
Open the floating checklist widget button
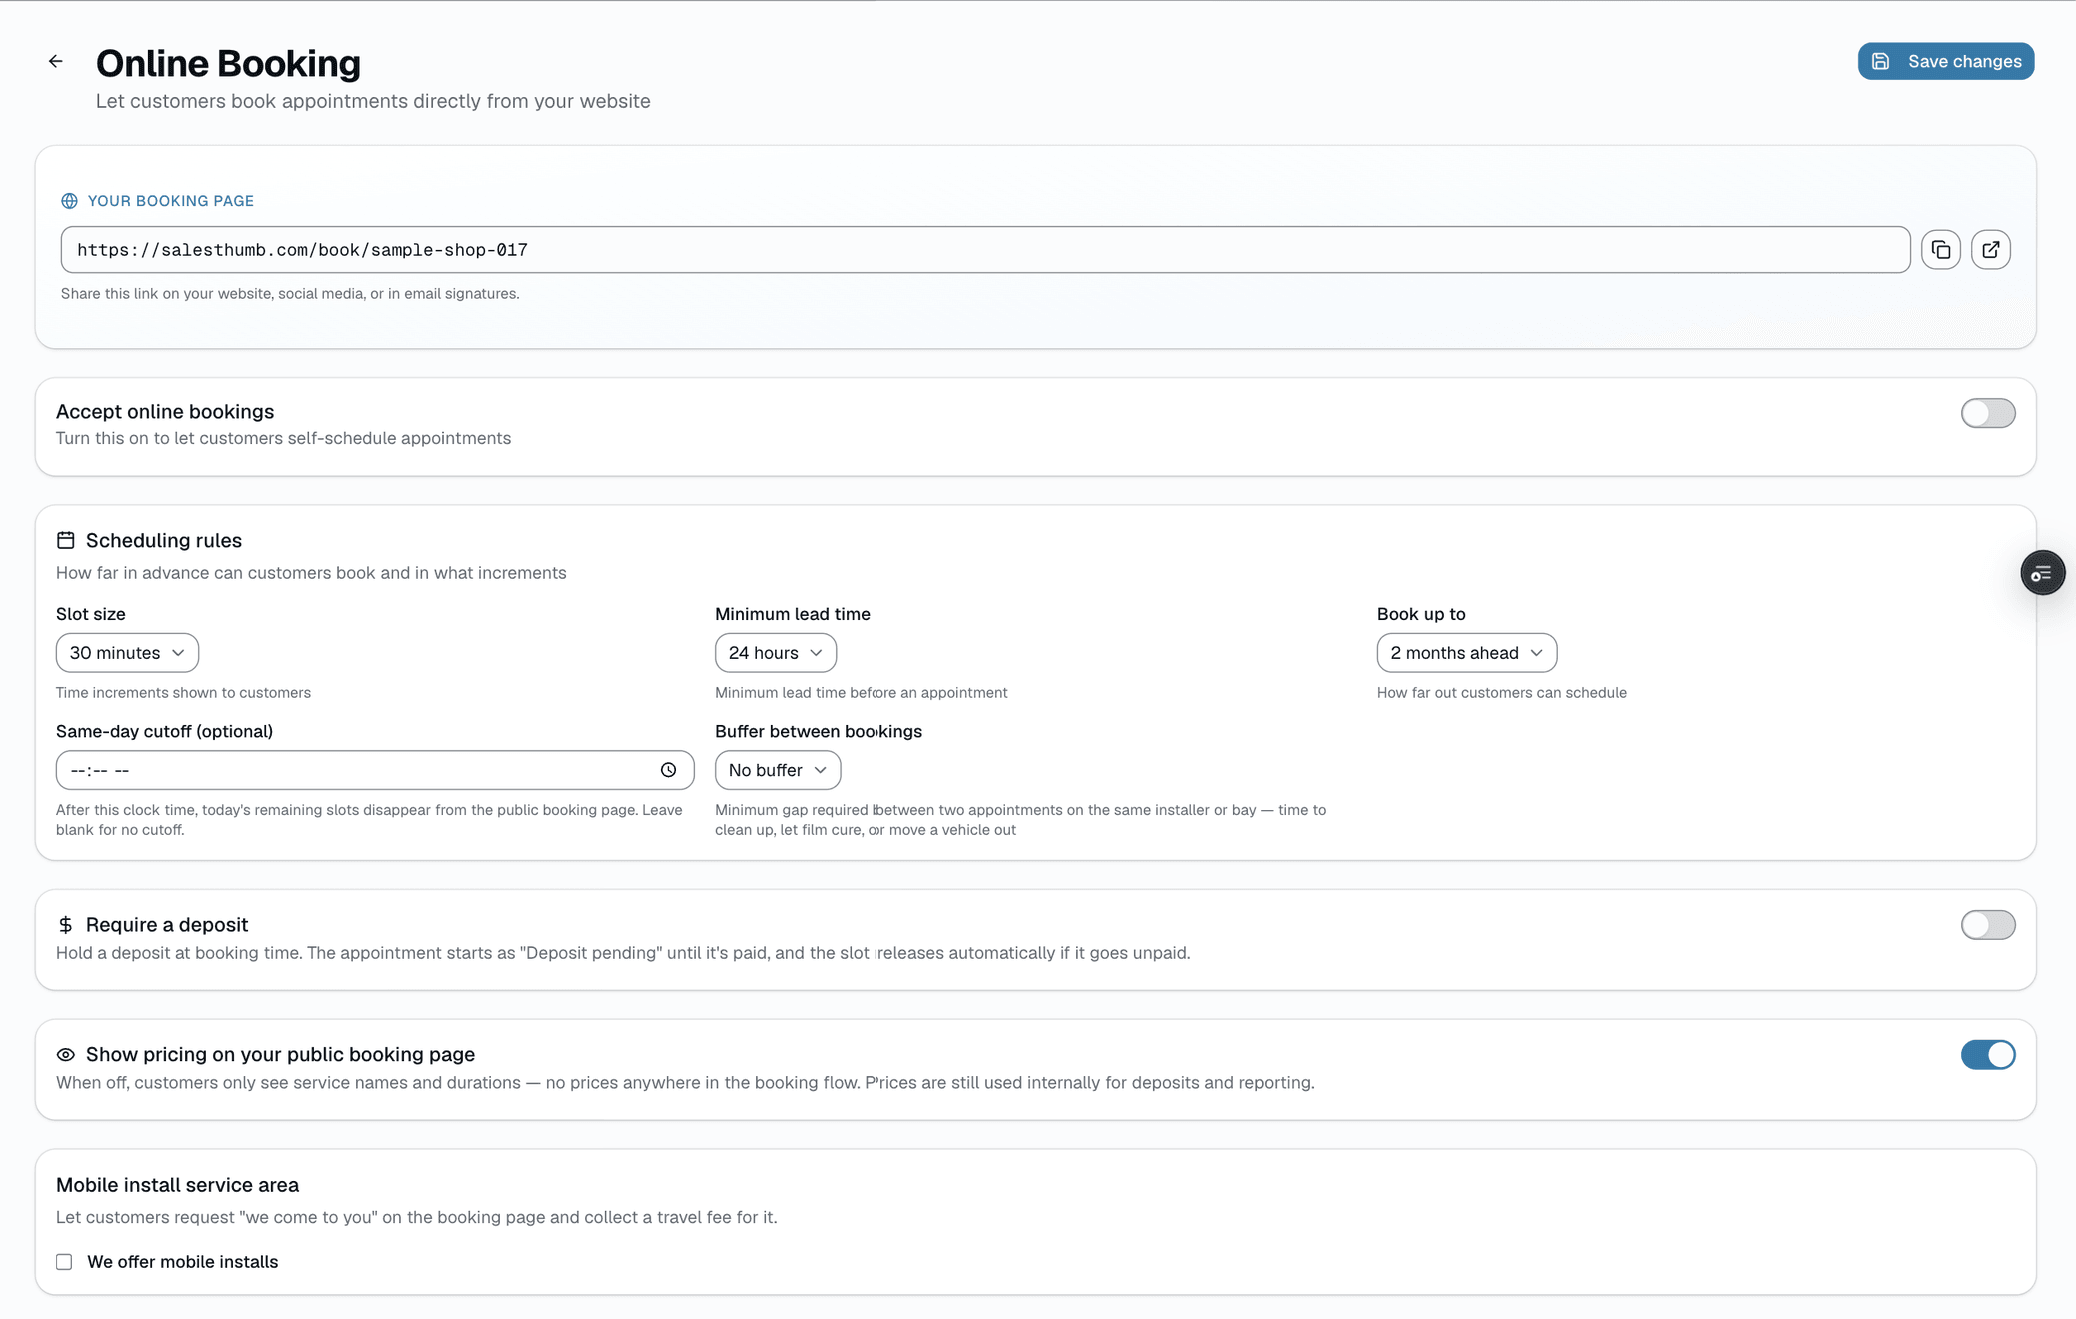coord(2042,573)
